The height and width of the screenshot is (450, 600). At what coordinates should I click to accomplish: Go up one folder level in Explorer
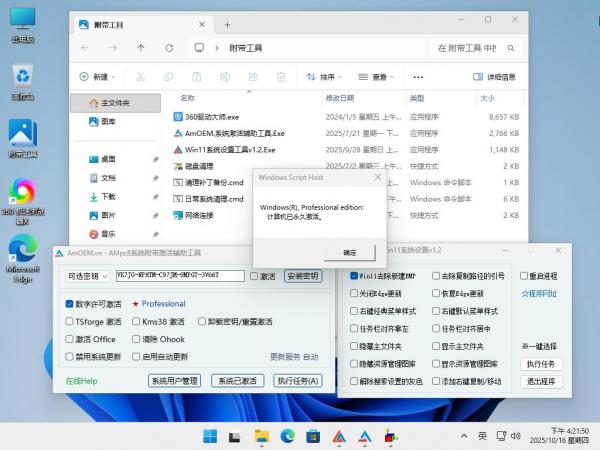click(141, 47)
